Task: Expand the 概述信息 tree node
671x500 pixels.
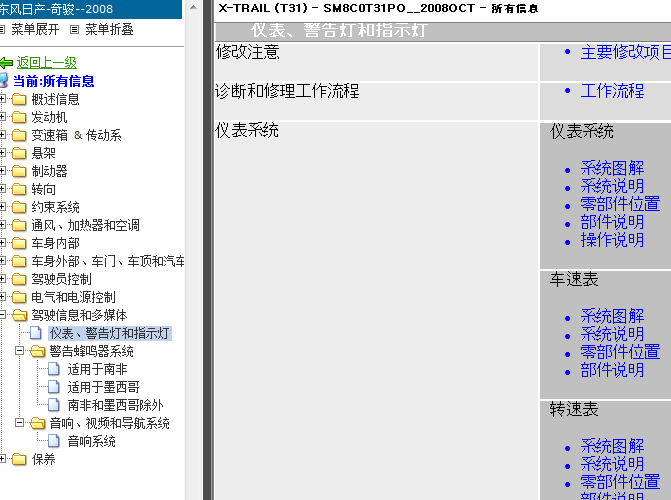Action: (4, 100)
